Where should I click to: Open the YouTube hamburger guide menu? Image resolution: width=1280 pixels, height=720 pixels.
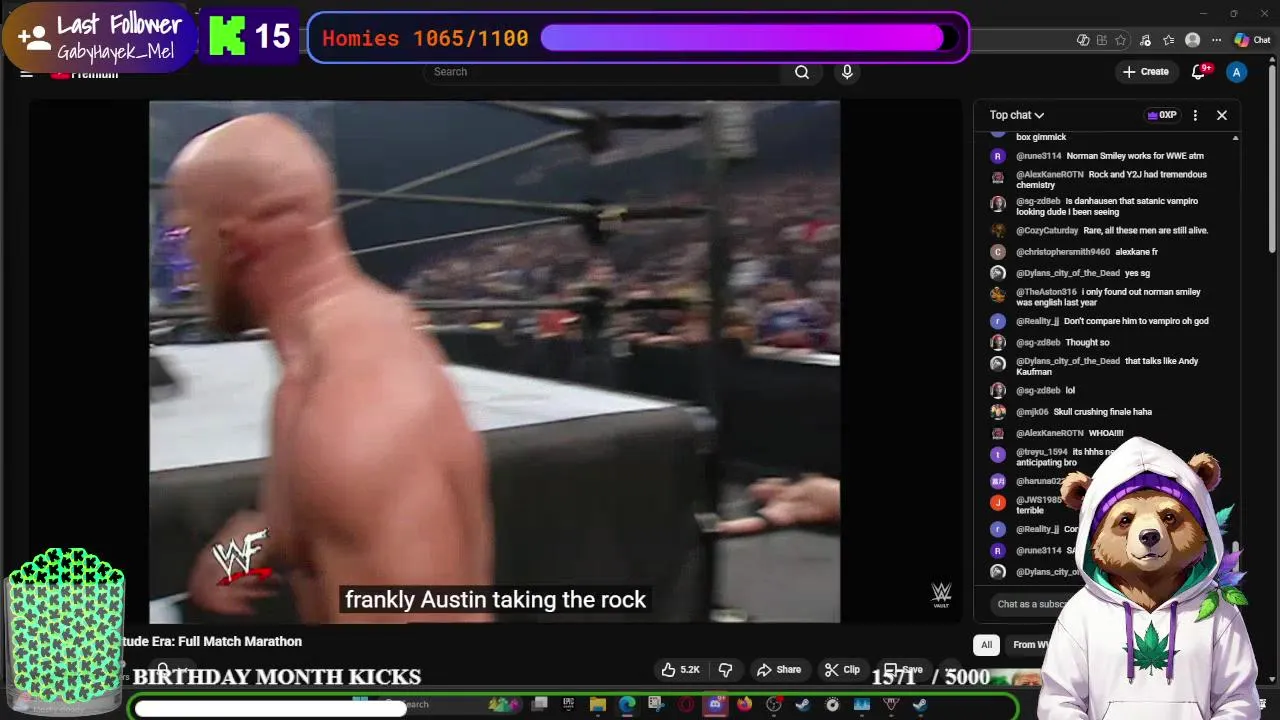[27, 73]
